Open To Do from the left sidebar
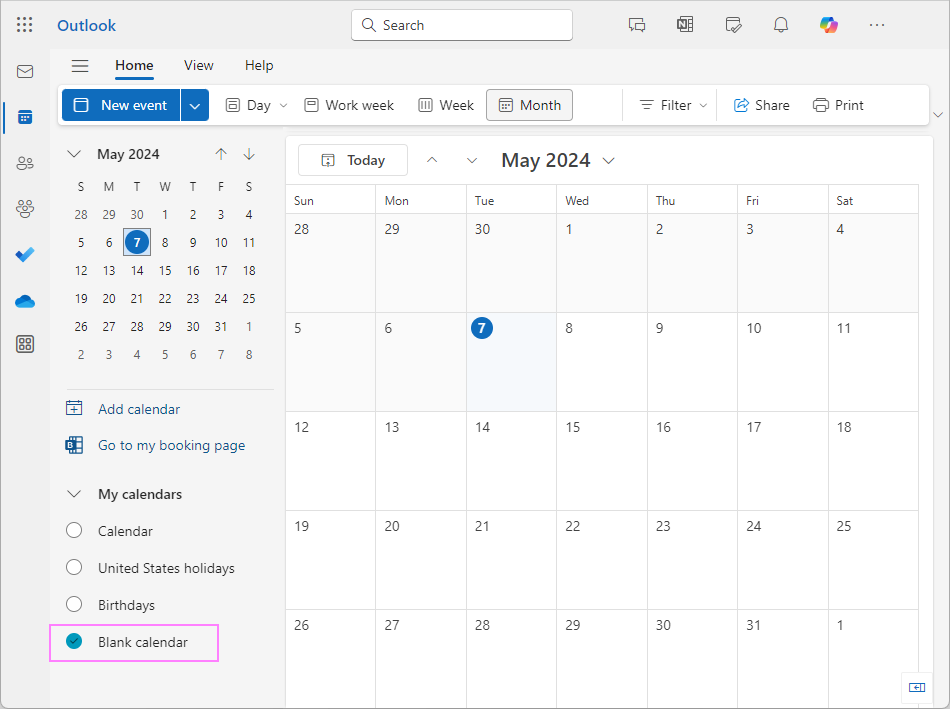950x709 pixels. point(25,255)
